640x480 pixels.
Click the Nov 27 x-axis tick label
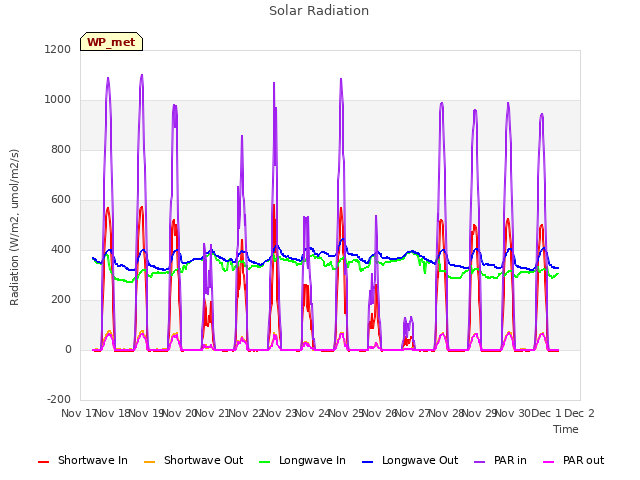tap(412, 413)
